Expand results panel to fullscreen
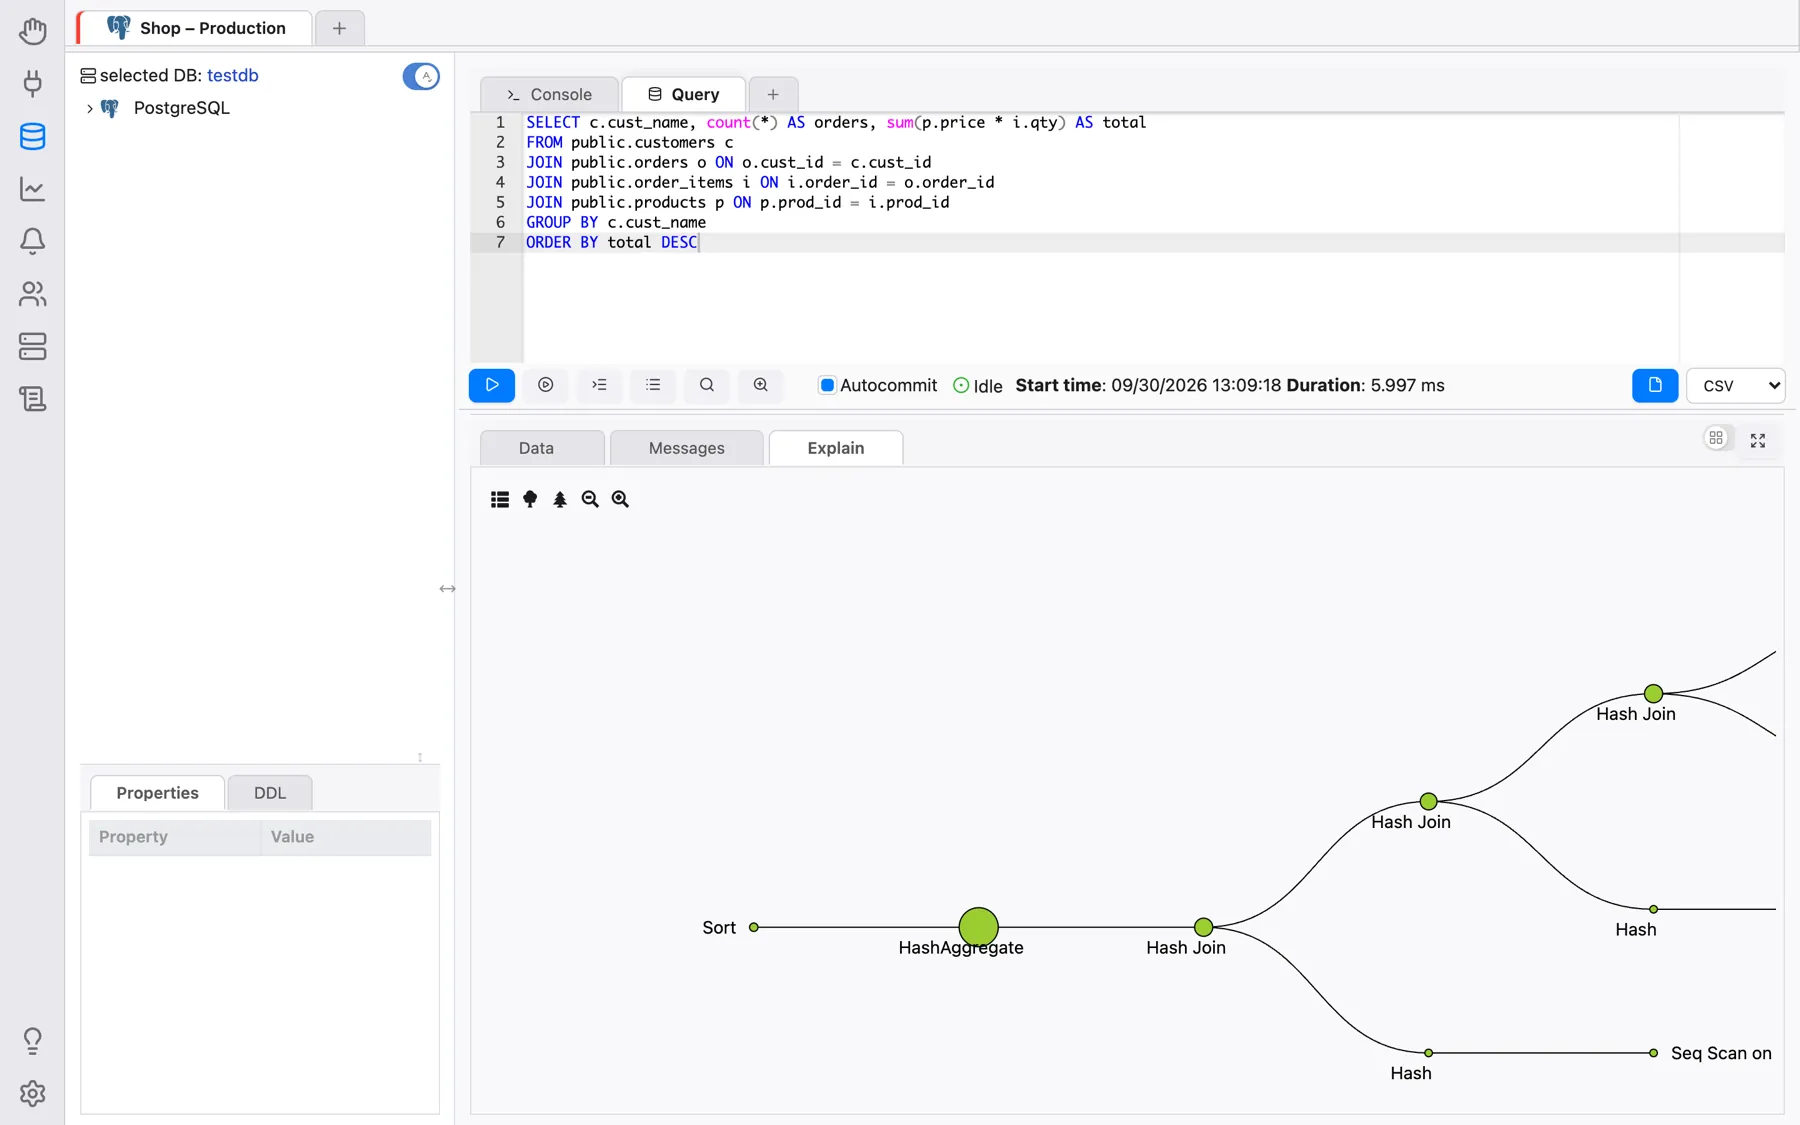 pyautogui.click(x=1758, y=440)
